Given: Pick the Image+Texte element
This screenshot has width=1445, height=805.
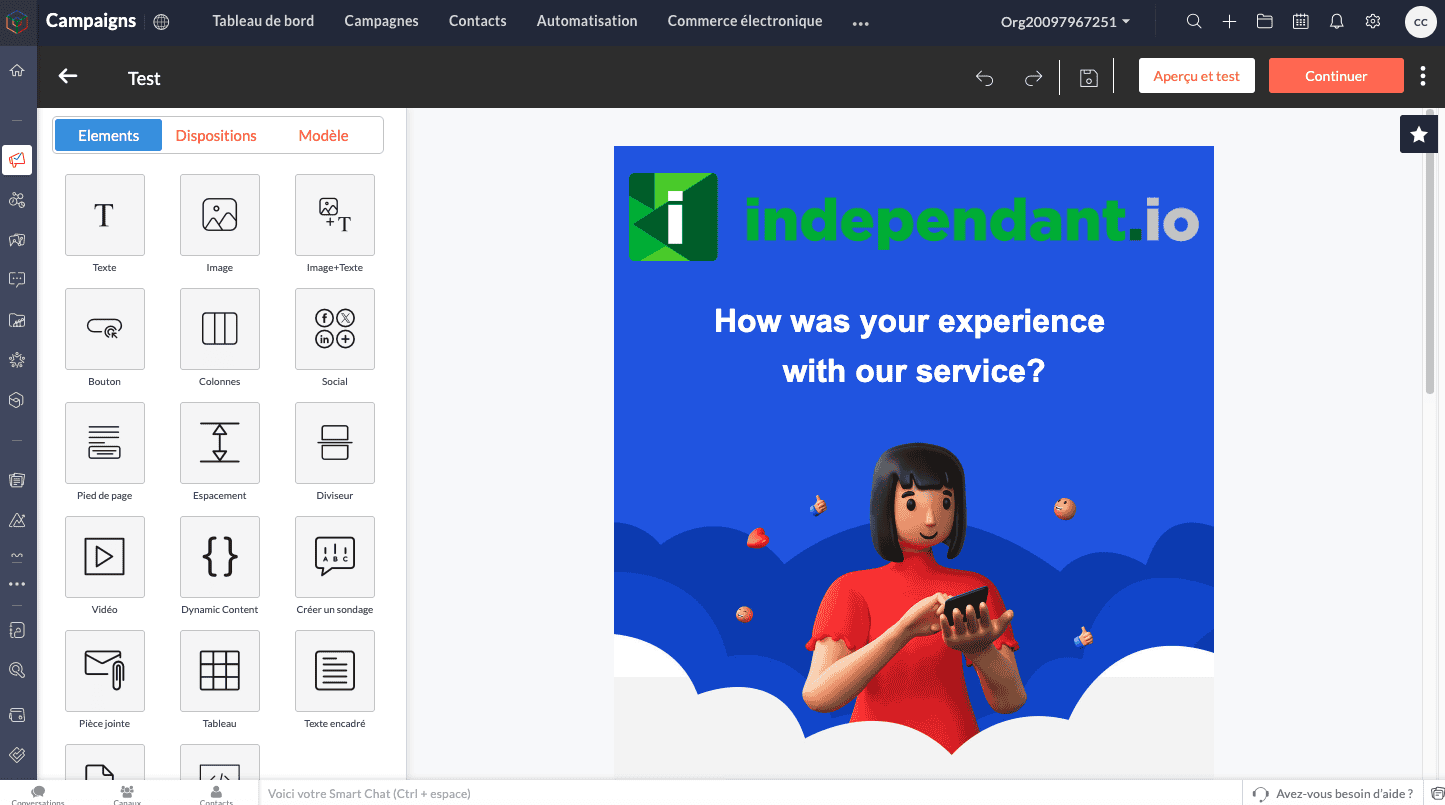Looking at the screenshot, I should pyautogui.click(x=335, y=215).
